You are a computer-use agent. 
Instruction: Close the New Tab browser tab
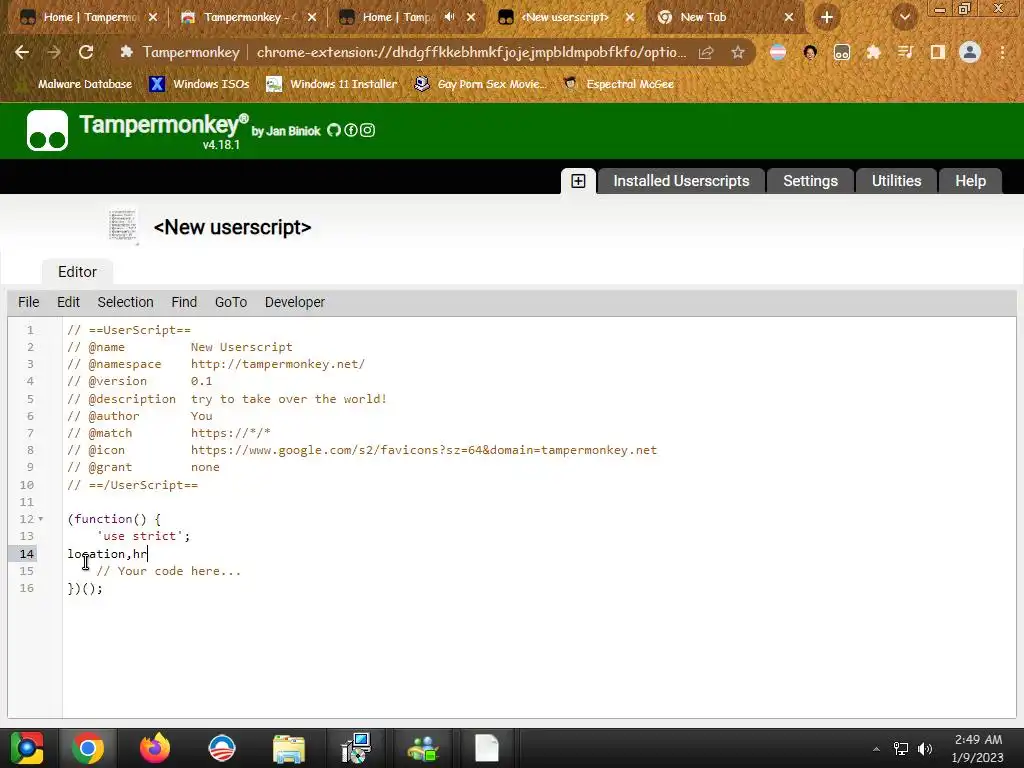pos(789,17)
